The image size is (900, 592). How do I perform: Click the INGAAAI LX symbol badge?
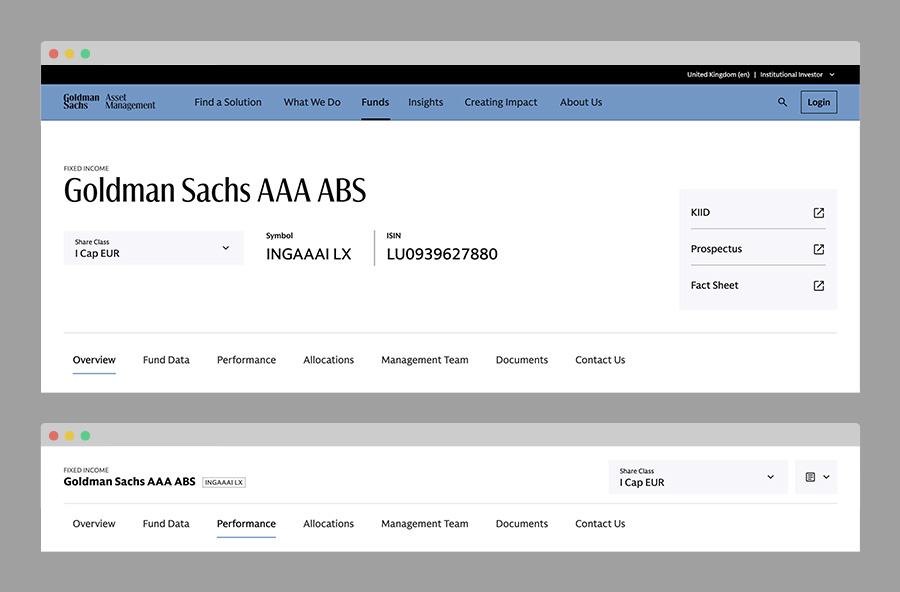224,482
